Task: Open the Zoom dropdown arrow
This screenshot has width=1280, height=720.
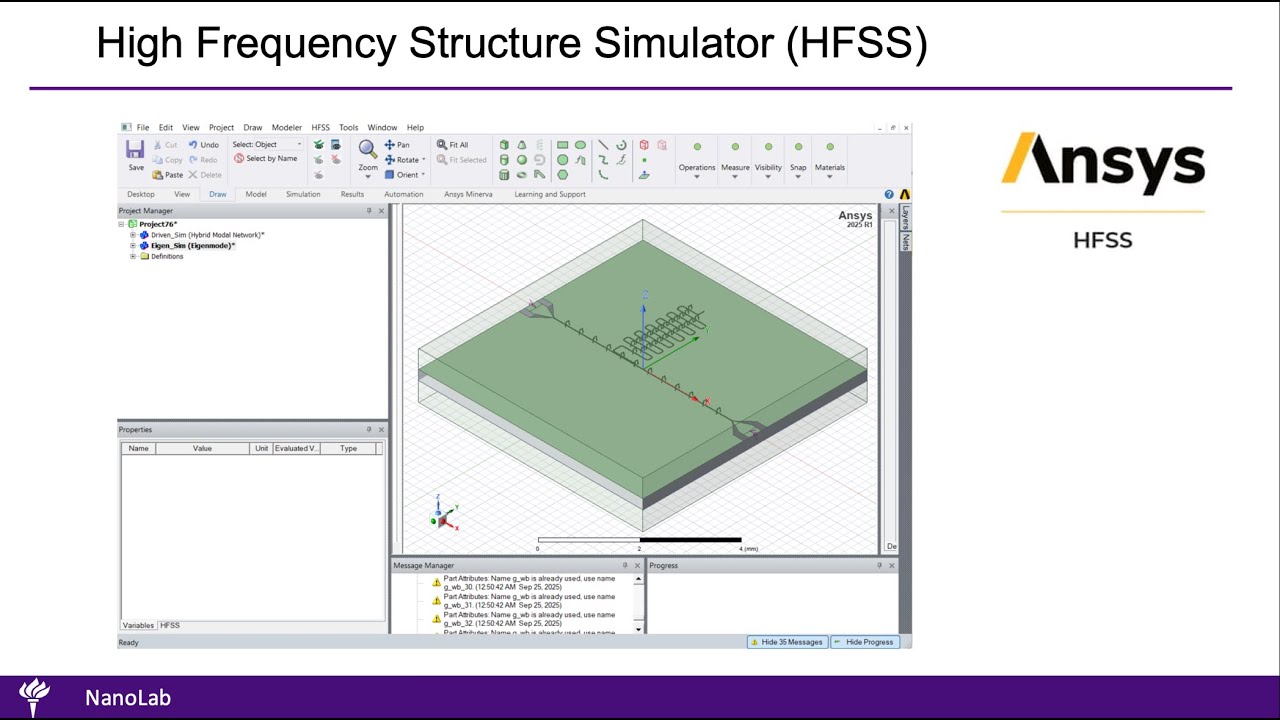Action: tap(368, 177)
